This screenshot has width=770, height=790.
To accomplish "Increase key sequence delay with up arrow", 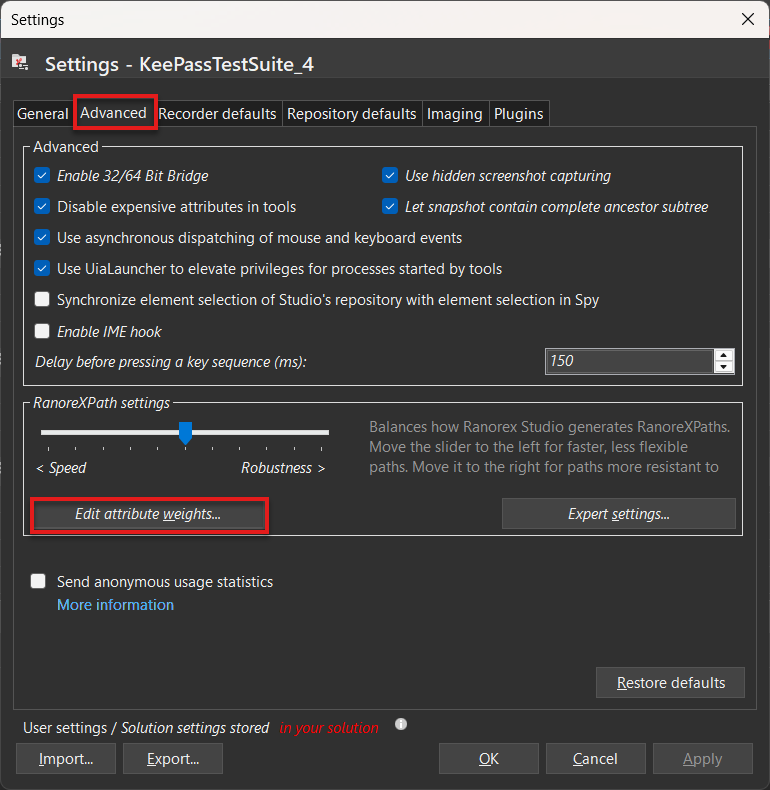I will [724, 355].
